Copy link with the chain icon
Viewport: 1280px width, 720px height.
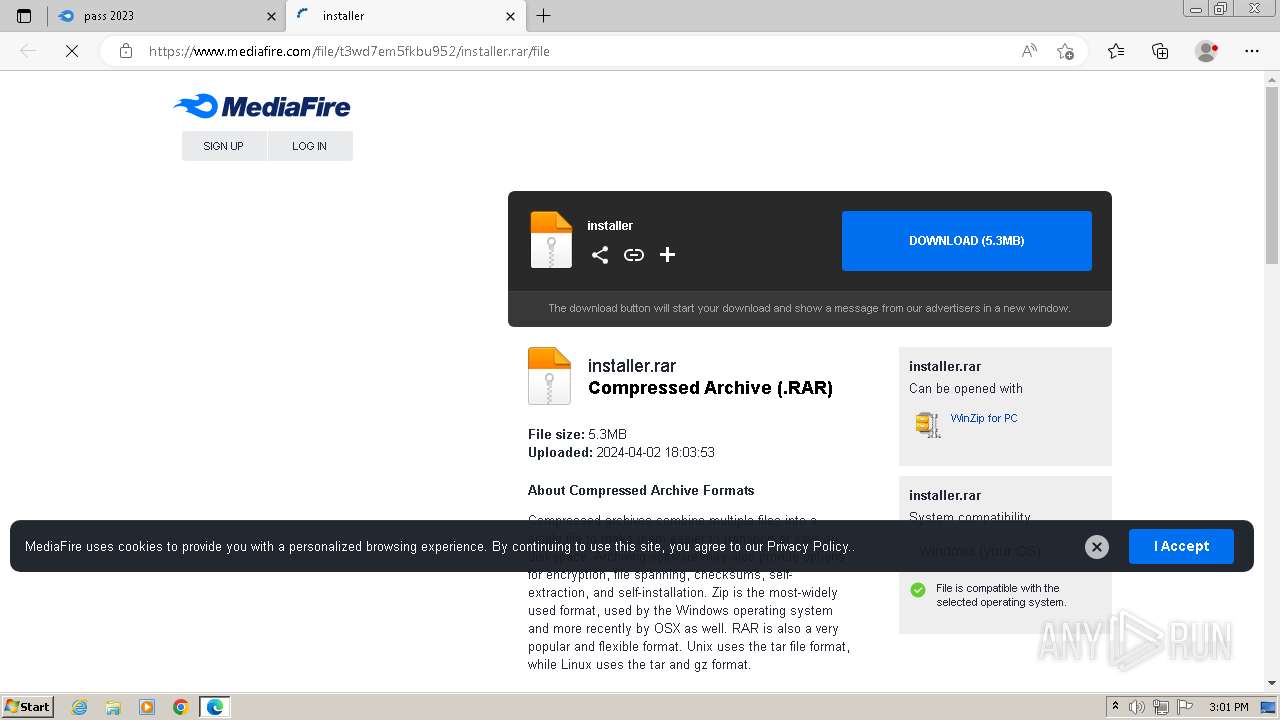[634, 255]
